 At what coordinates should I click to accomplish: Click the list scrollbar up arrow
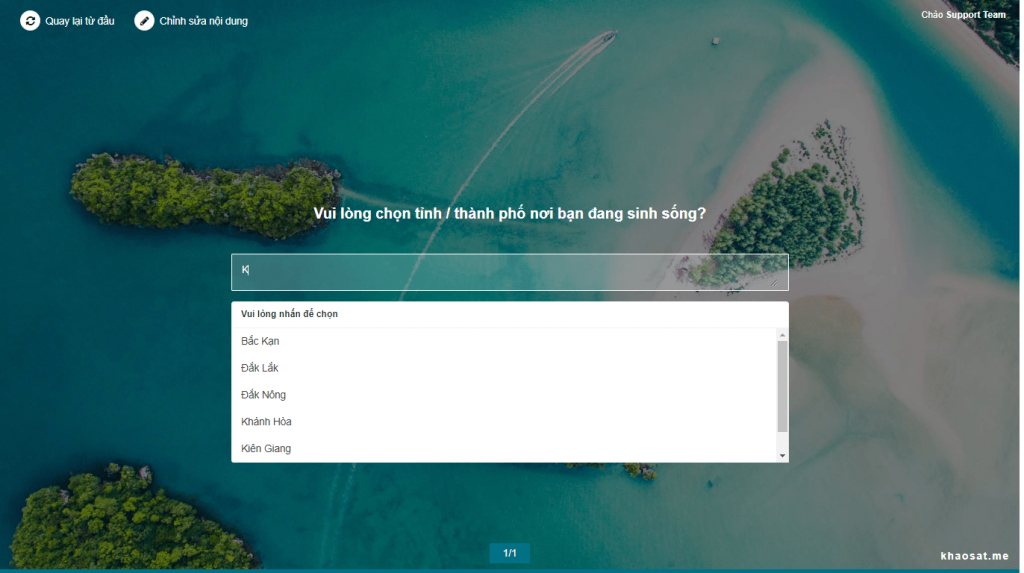click(x=782, y=335)
